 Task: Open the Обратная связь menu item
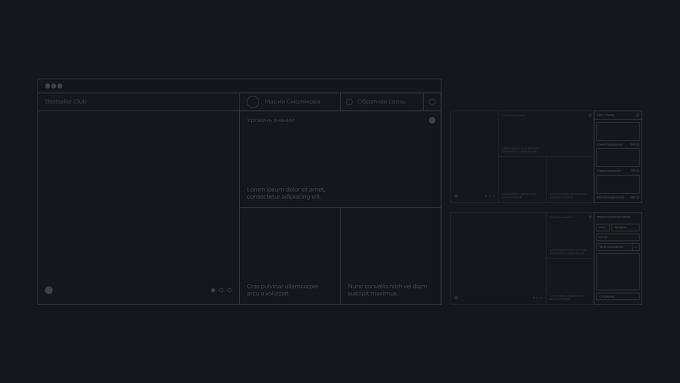382,102
